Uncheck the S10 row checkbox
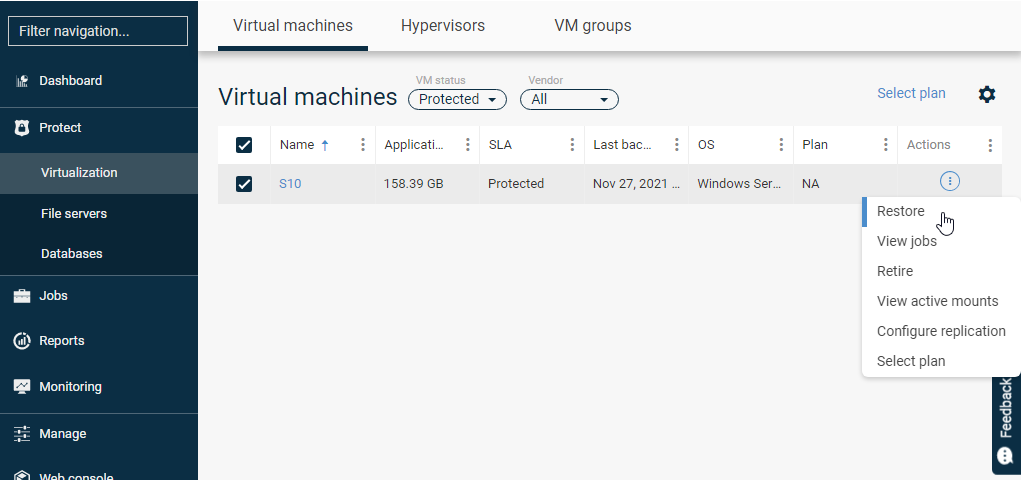This screenshot has width=1021, height=480. (x=244, y=184)
